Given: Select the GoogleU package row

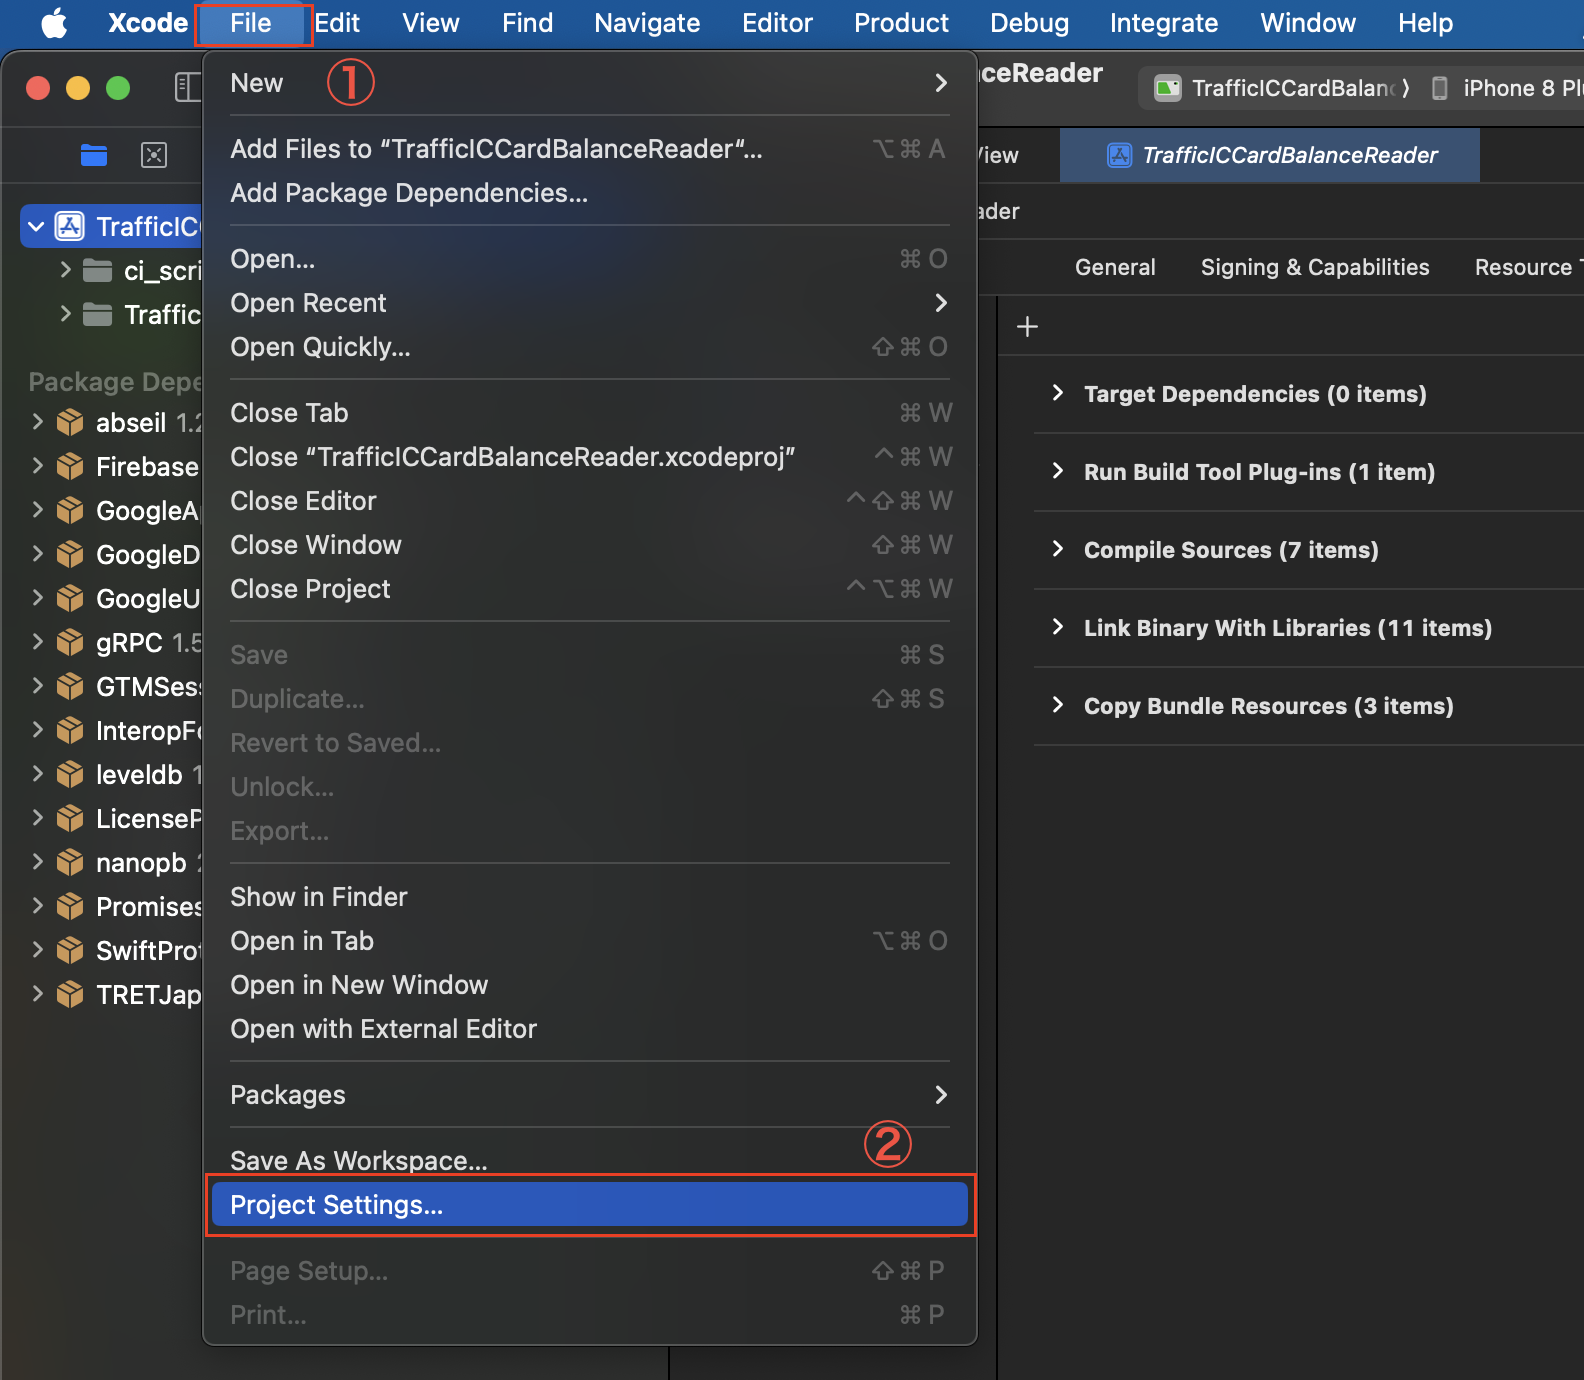Looking at the screenshot, I should (x=112, y=598).
